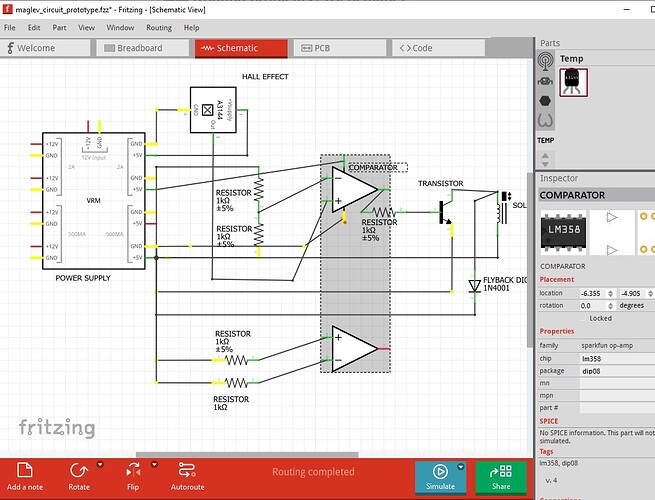This screenshot has width=655, height=500.
Task: Click the location X field -6.355
Action: point(593,294)
